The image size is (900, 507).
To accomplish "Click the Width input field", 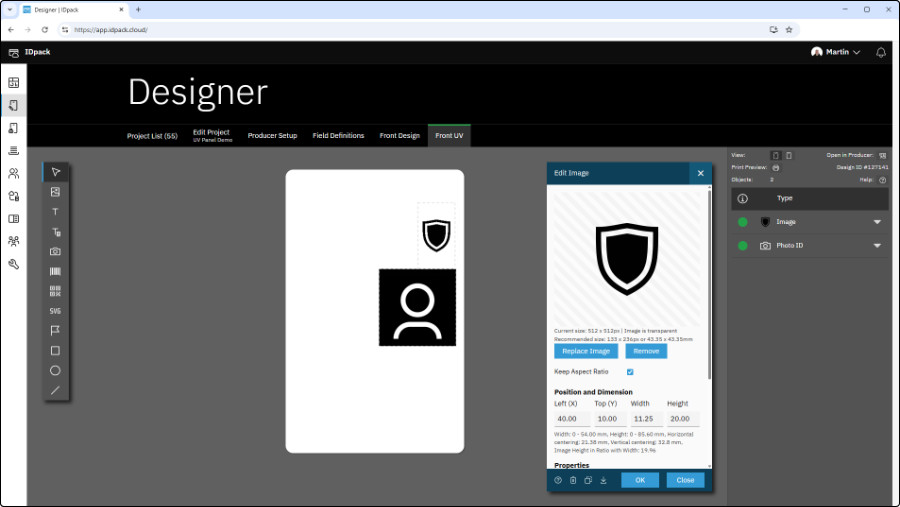I will pos(642,419).
